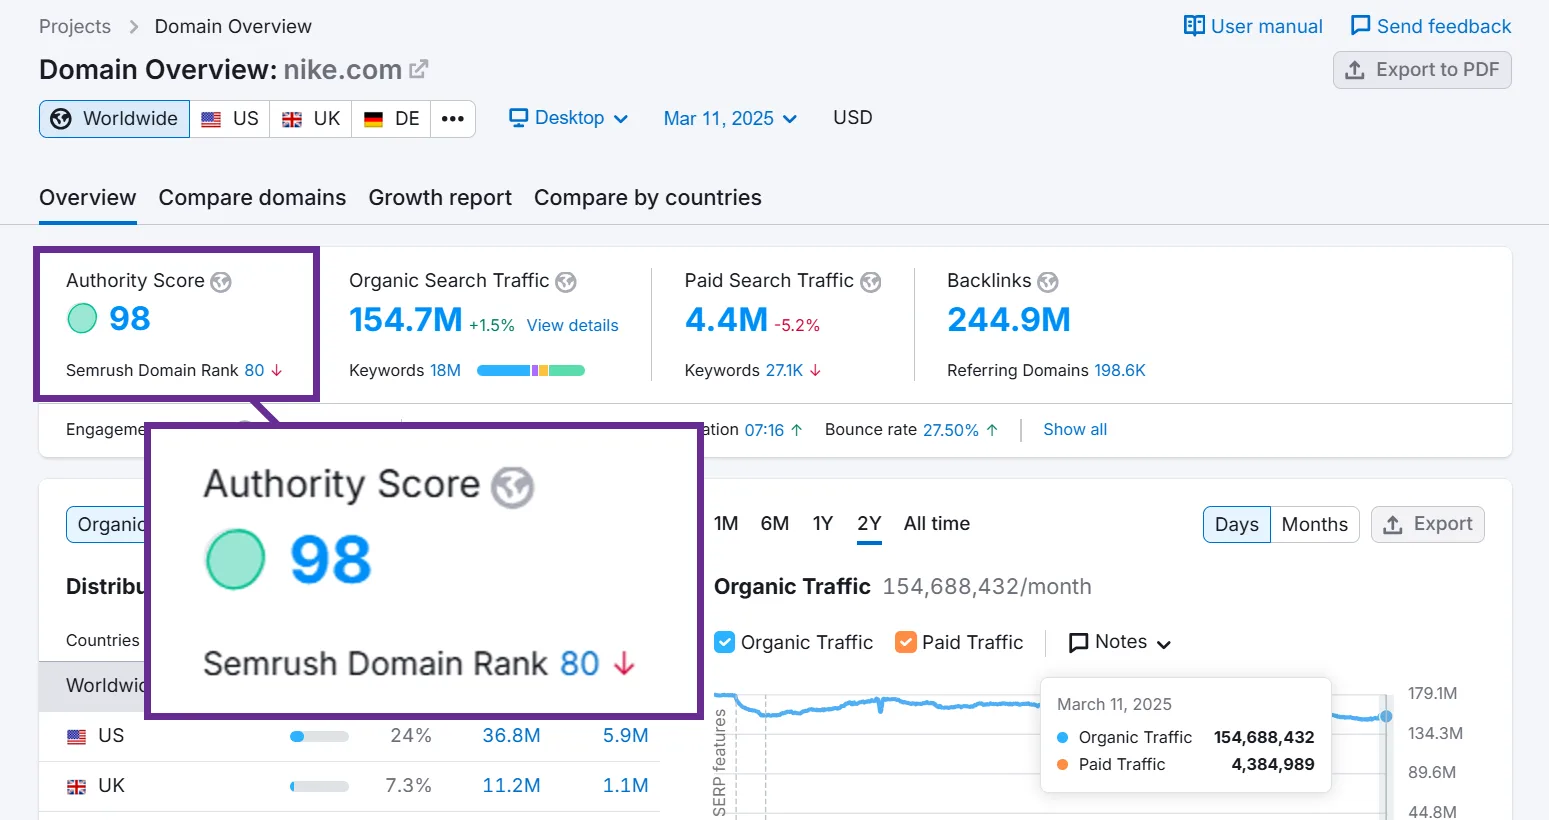Click the up arrow next to Bounce rate 27.50%

click(x=992, y=430)
